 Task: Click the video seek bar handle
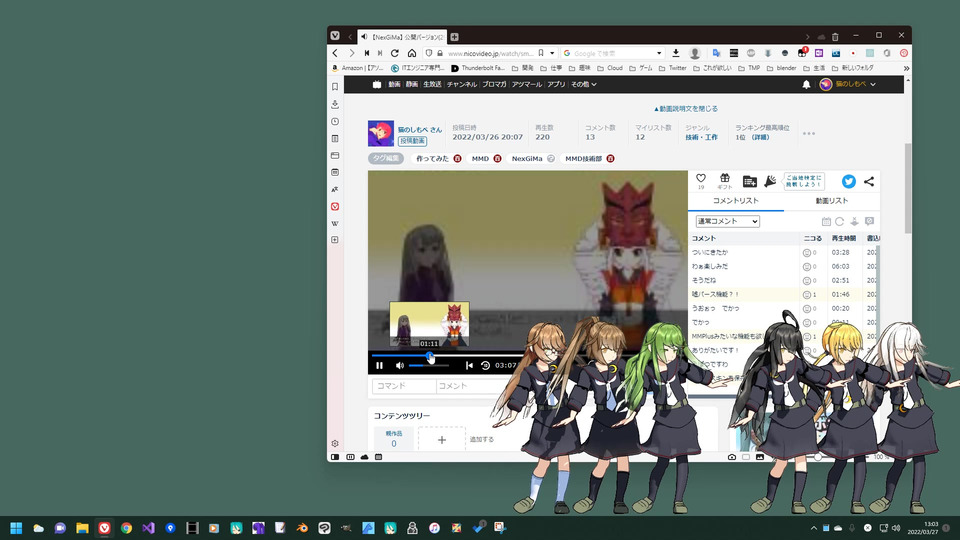pyautogui.click(x=430, y=355)
